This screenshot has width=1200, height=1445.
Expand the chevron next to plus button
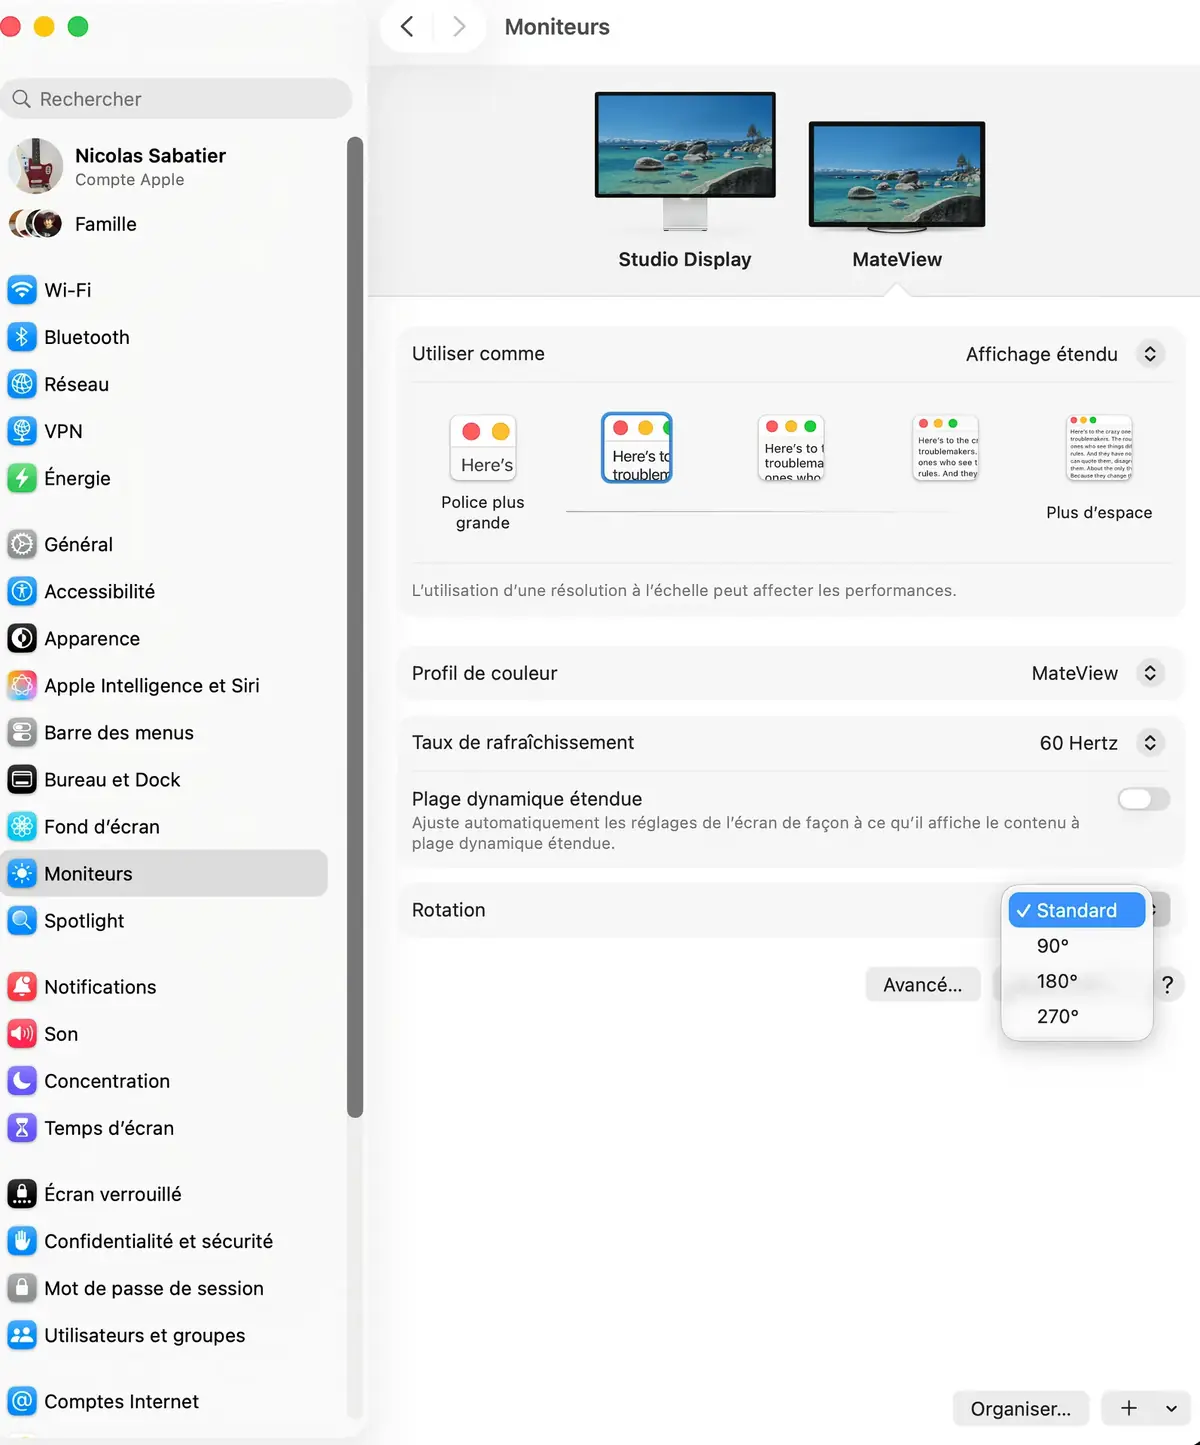coord(1171,1408)
